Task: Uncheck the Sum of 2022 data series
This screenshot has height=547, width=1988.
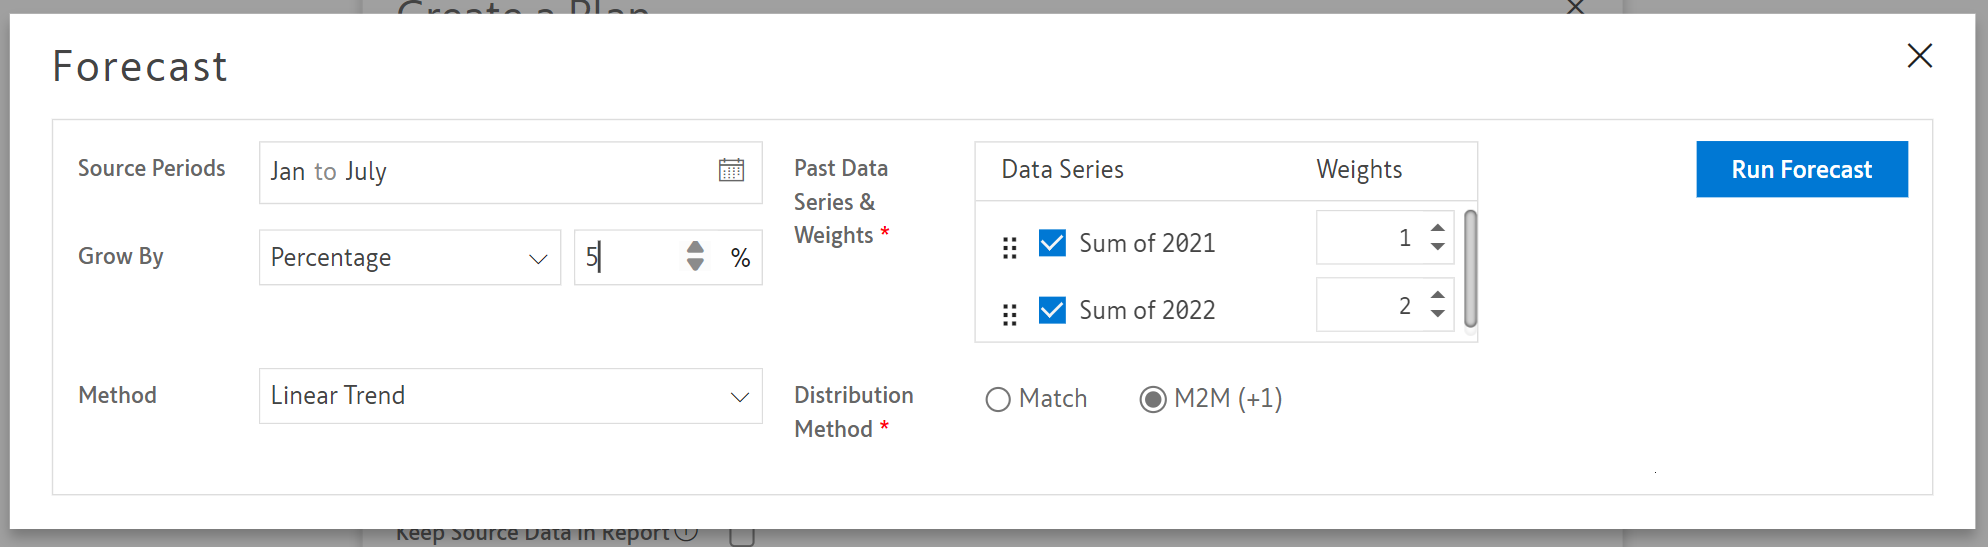Action: tap(1052, 310)
